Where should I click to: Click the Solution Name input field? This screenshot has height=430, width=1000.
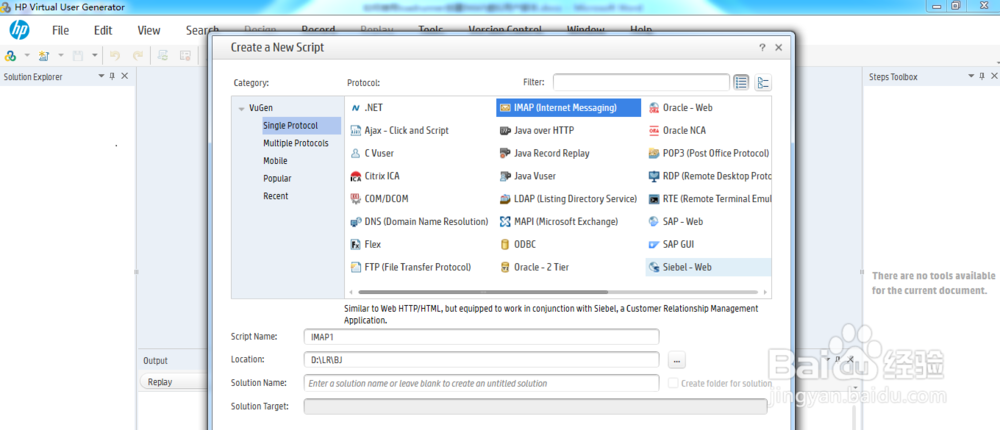click(x=482, y=383)
